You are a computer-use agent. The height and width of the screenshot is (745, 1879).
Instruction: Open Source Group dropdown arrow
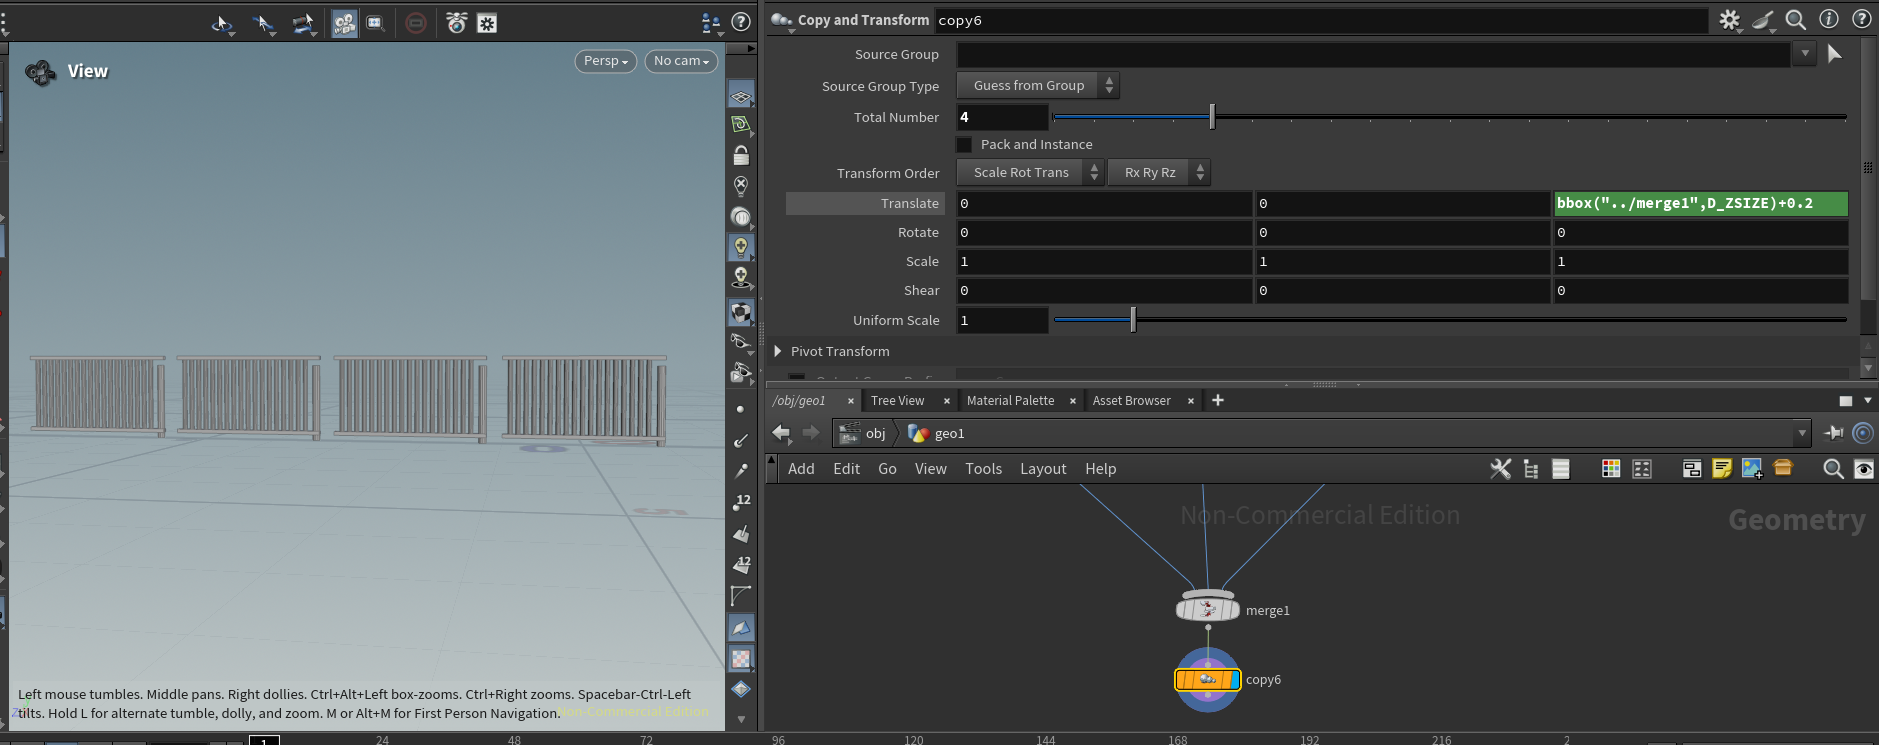pyautogui.click(x=1804, y=54)
